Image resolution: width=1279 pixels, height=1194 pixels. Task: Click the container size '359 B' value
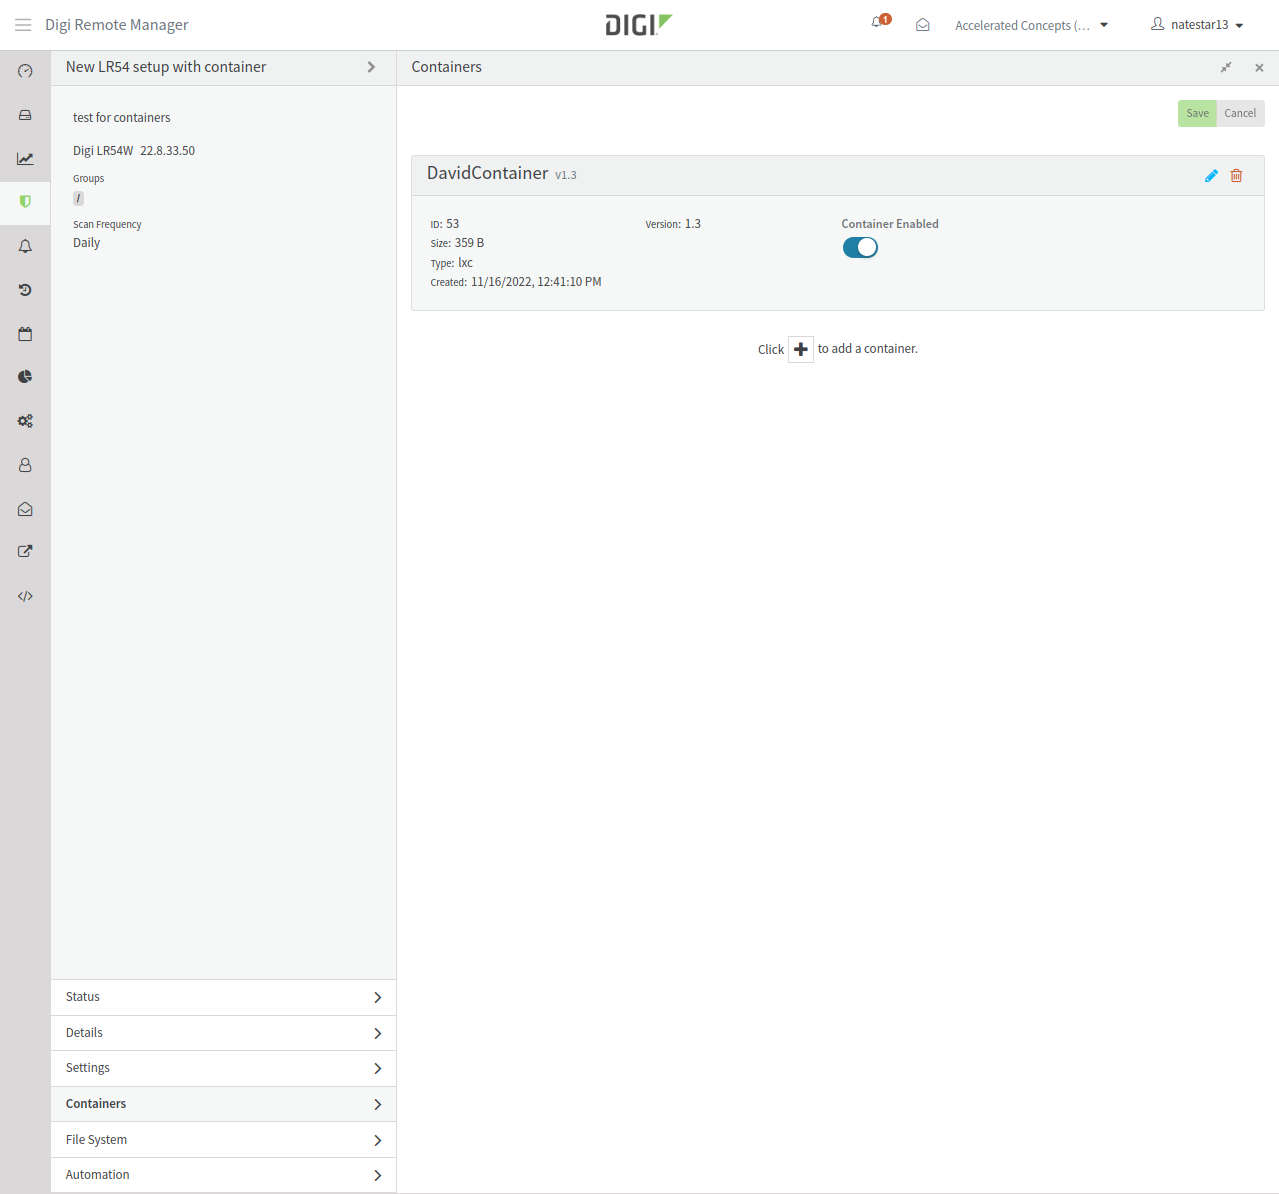(x=469, y=243)
